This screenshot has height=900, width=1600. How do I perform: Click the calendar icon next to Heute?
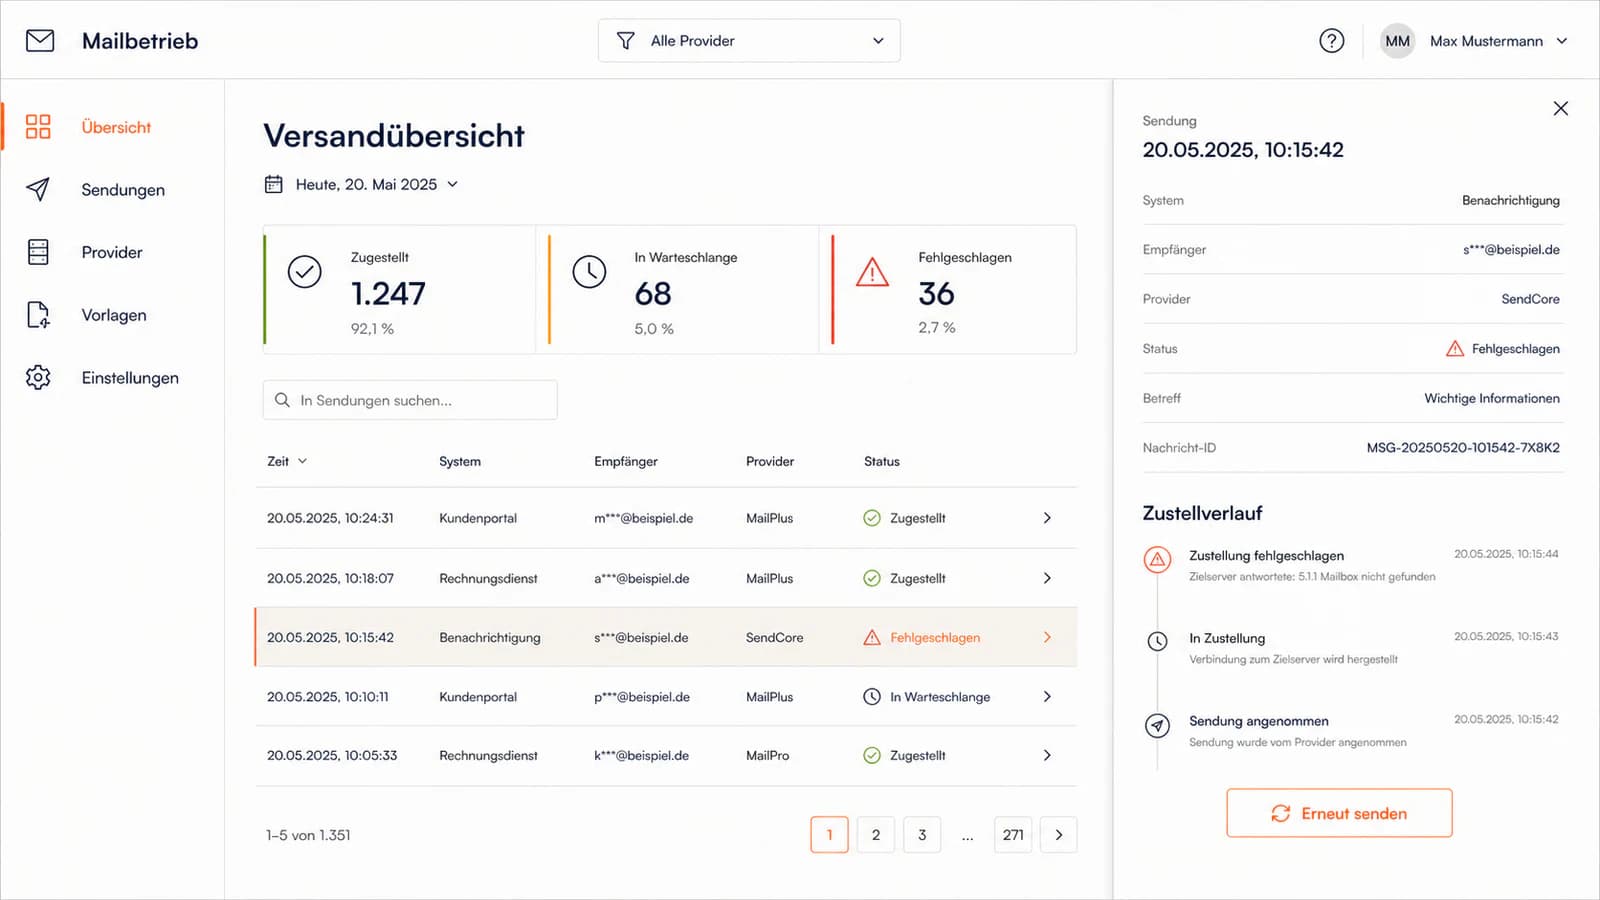[x=273, y=184]
